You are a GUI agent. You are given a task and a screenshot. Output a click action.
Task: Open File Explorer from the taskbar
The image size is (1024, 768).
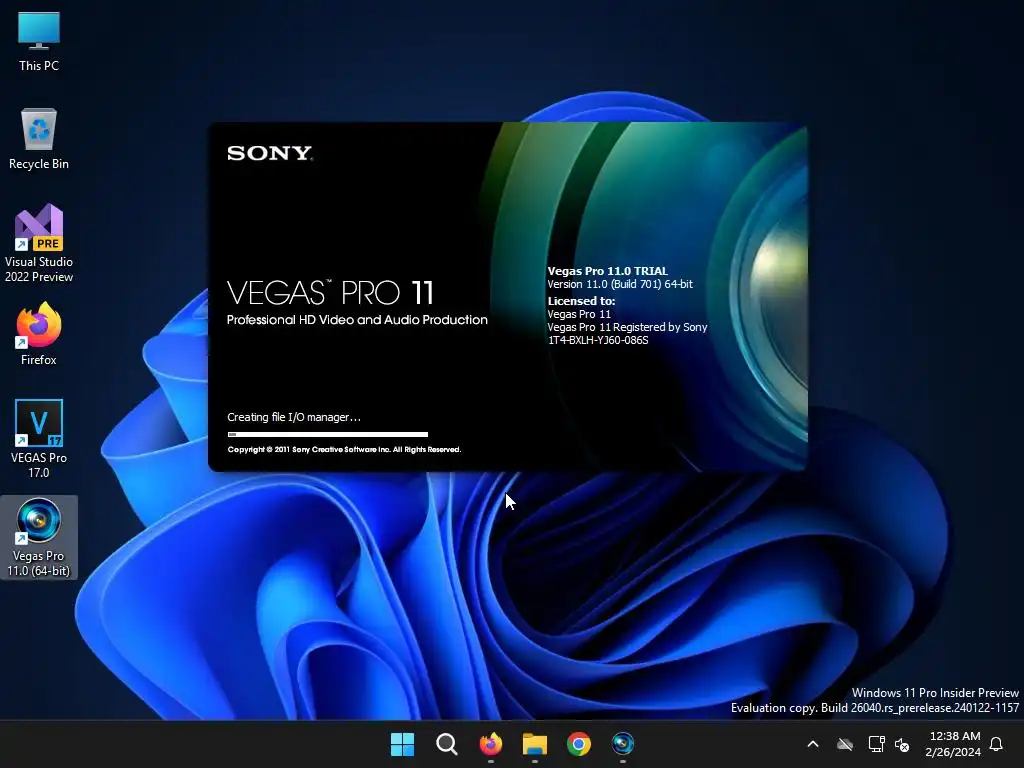pyautogui.click(x=534, y=744)
